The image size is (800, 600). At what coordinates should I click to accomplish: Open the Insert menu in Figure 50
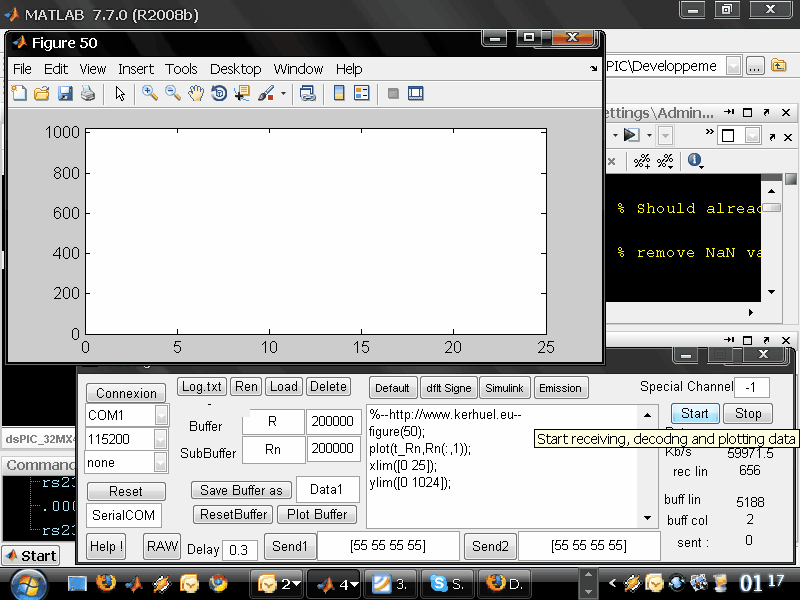coord(136,69)
